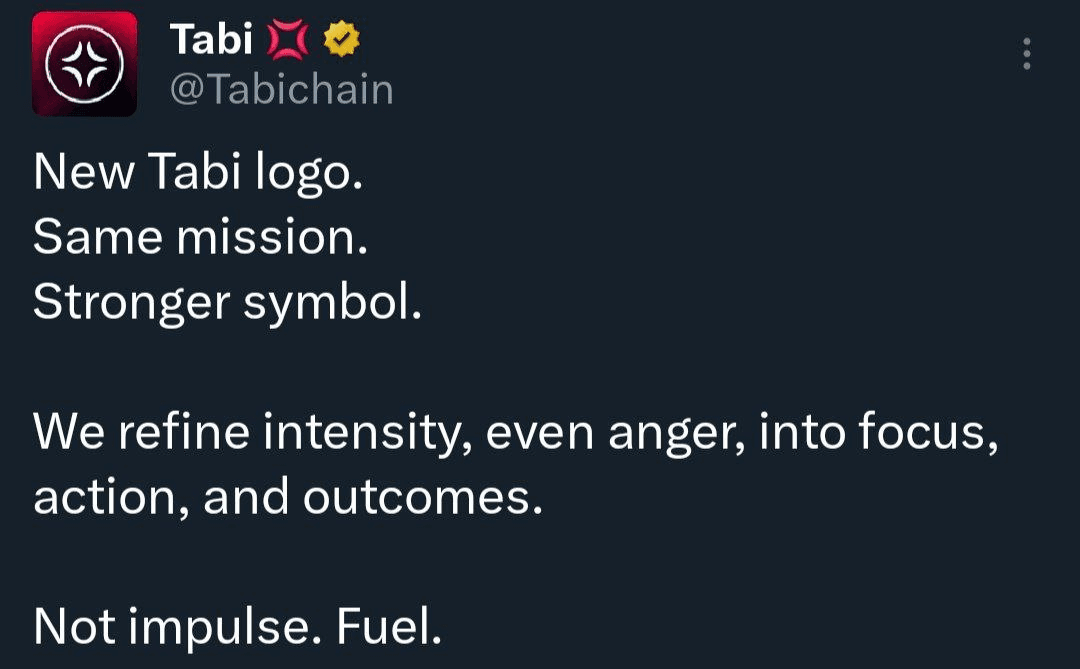This screenshot has width=1080, height=669.
Task: Open the @Tabichain handle link
Action: pos(282,90)
